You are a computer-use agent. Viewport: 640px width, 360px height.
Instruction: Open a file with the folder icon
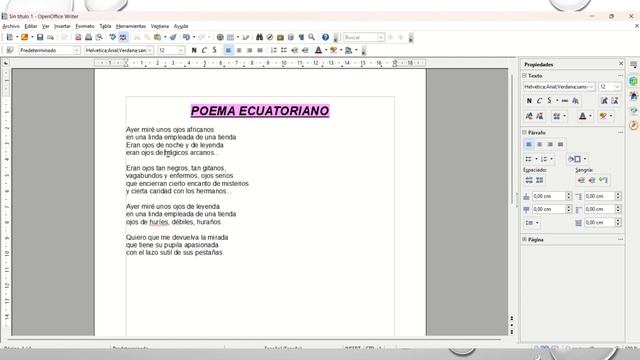click(x=24, y=37)
